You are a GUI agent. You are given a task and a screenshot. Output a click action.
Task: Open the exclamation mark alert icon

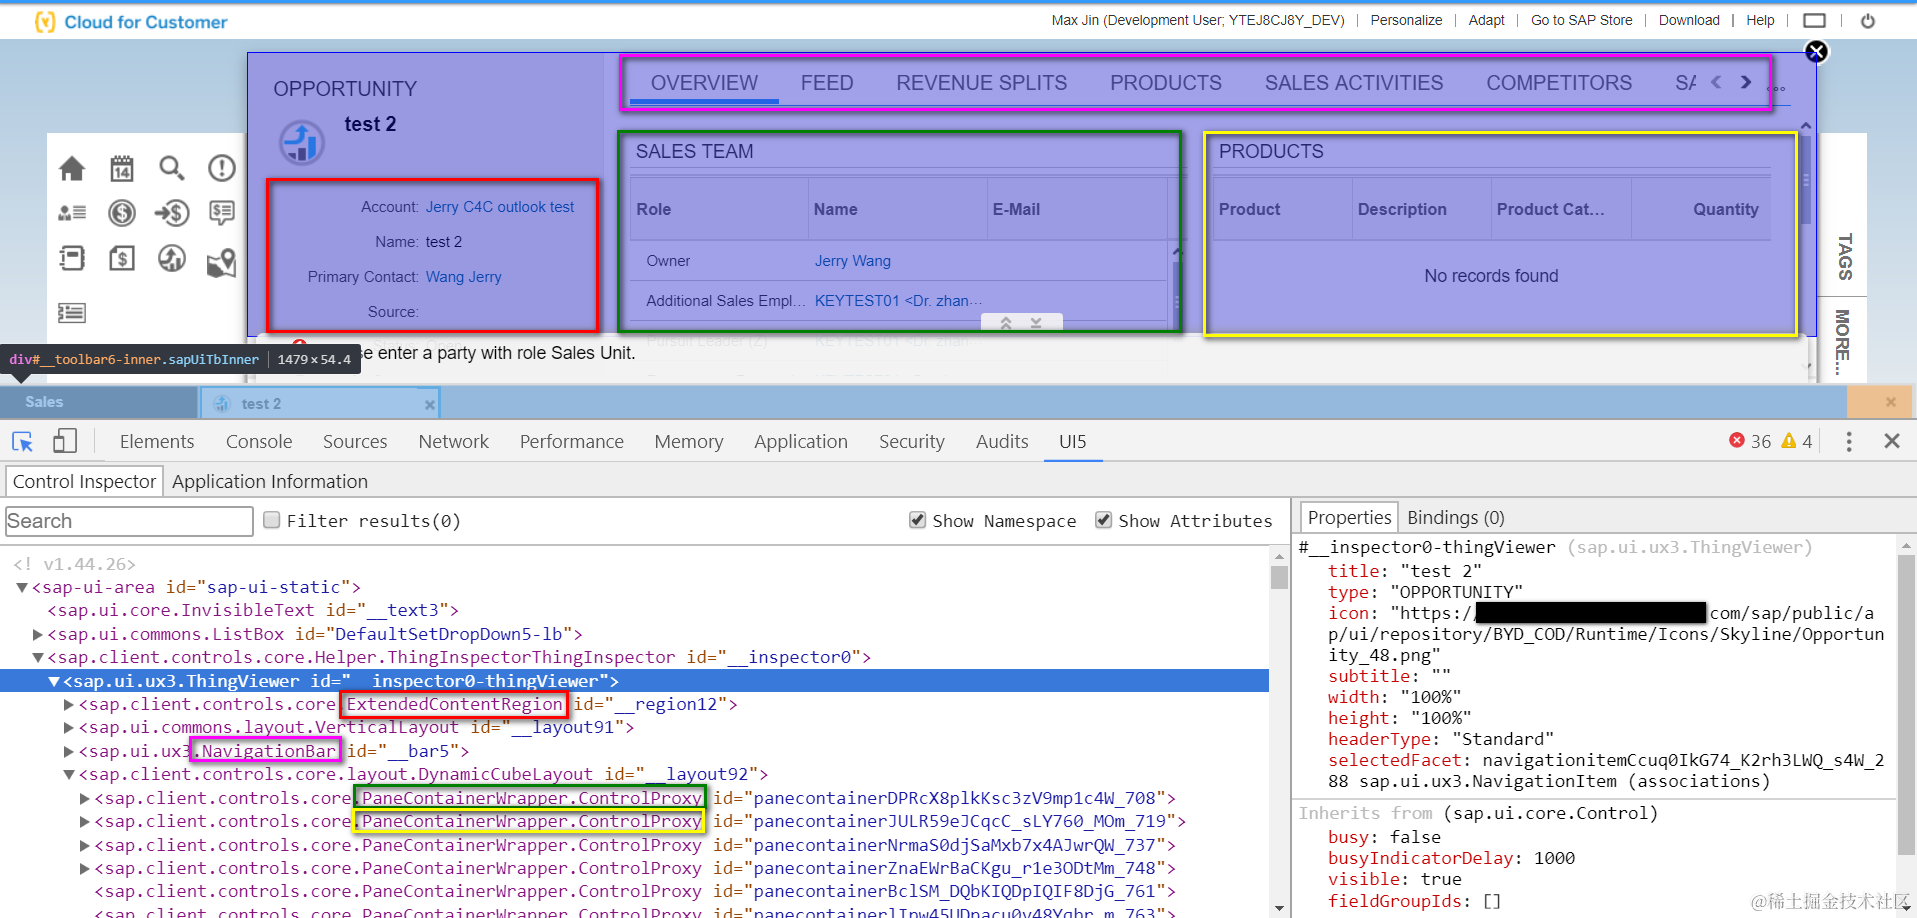pyautogui.click(x=221, y=168)
